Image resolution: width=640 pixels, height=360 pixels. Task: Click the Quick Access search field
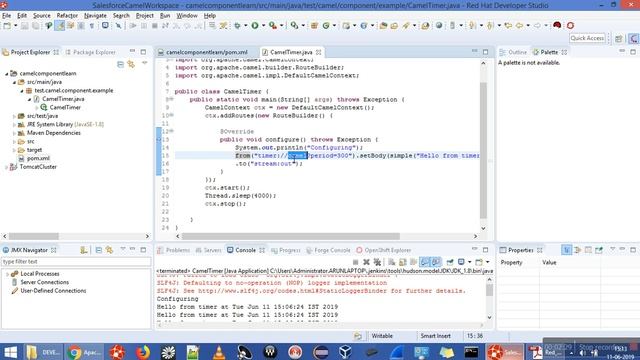tap(587, 38)
